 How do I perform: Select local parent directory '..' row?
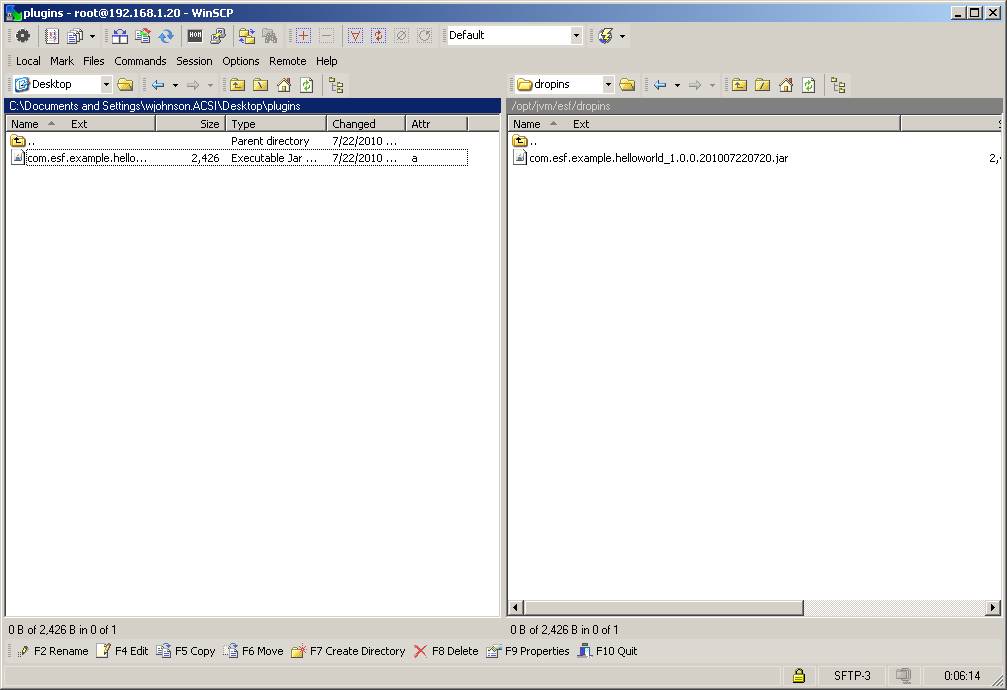click(x=239, y=141)
